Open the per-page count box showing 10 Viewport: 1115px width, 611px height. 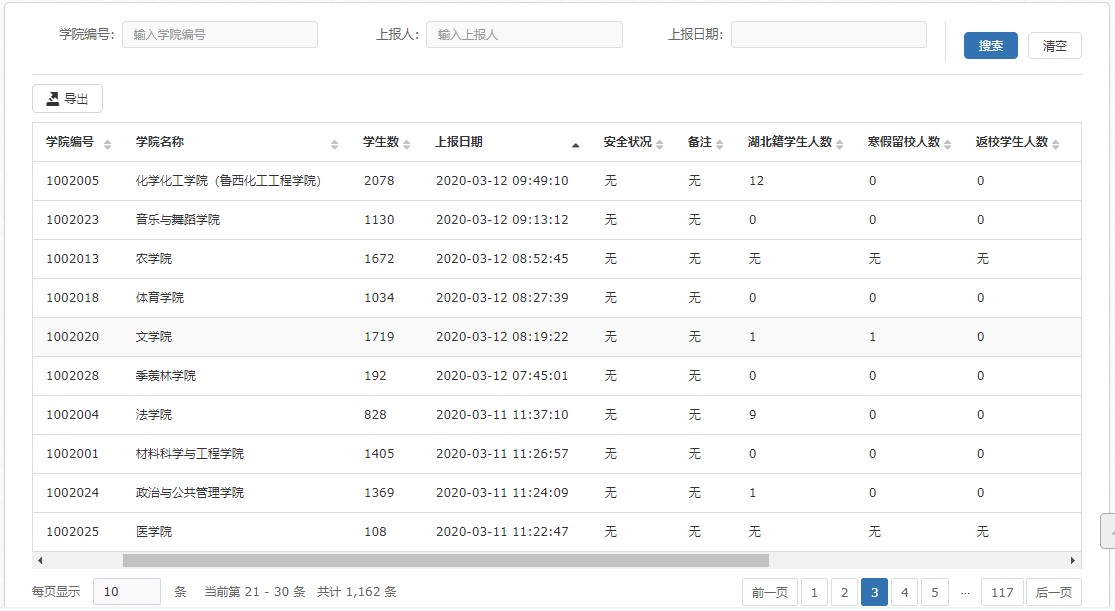(126, 591)
